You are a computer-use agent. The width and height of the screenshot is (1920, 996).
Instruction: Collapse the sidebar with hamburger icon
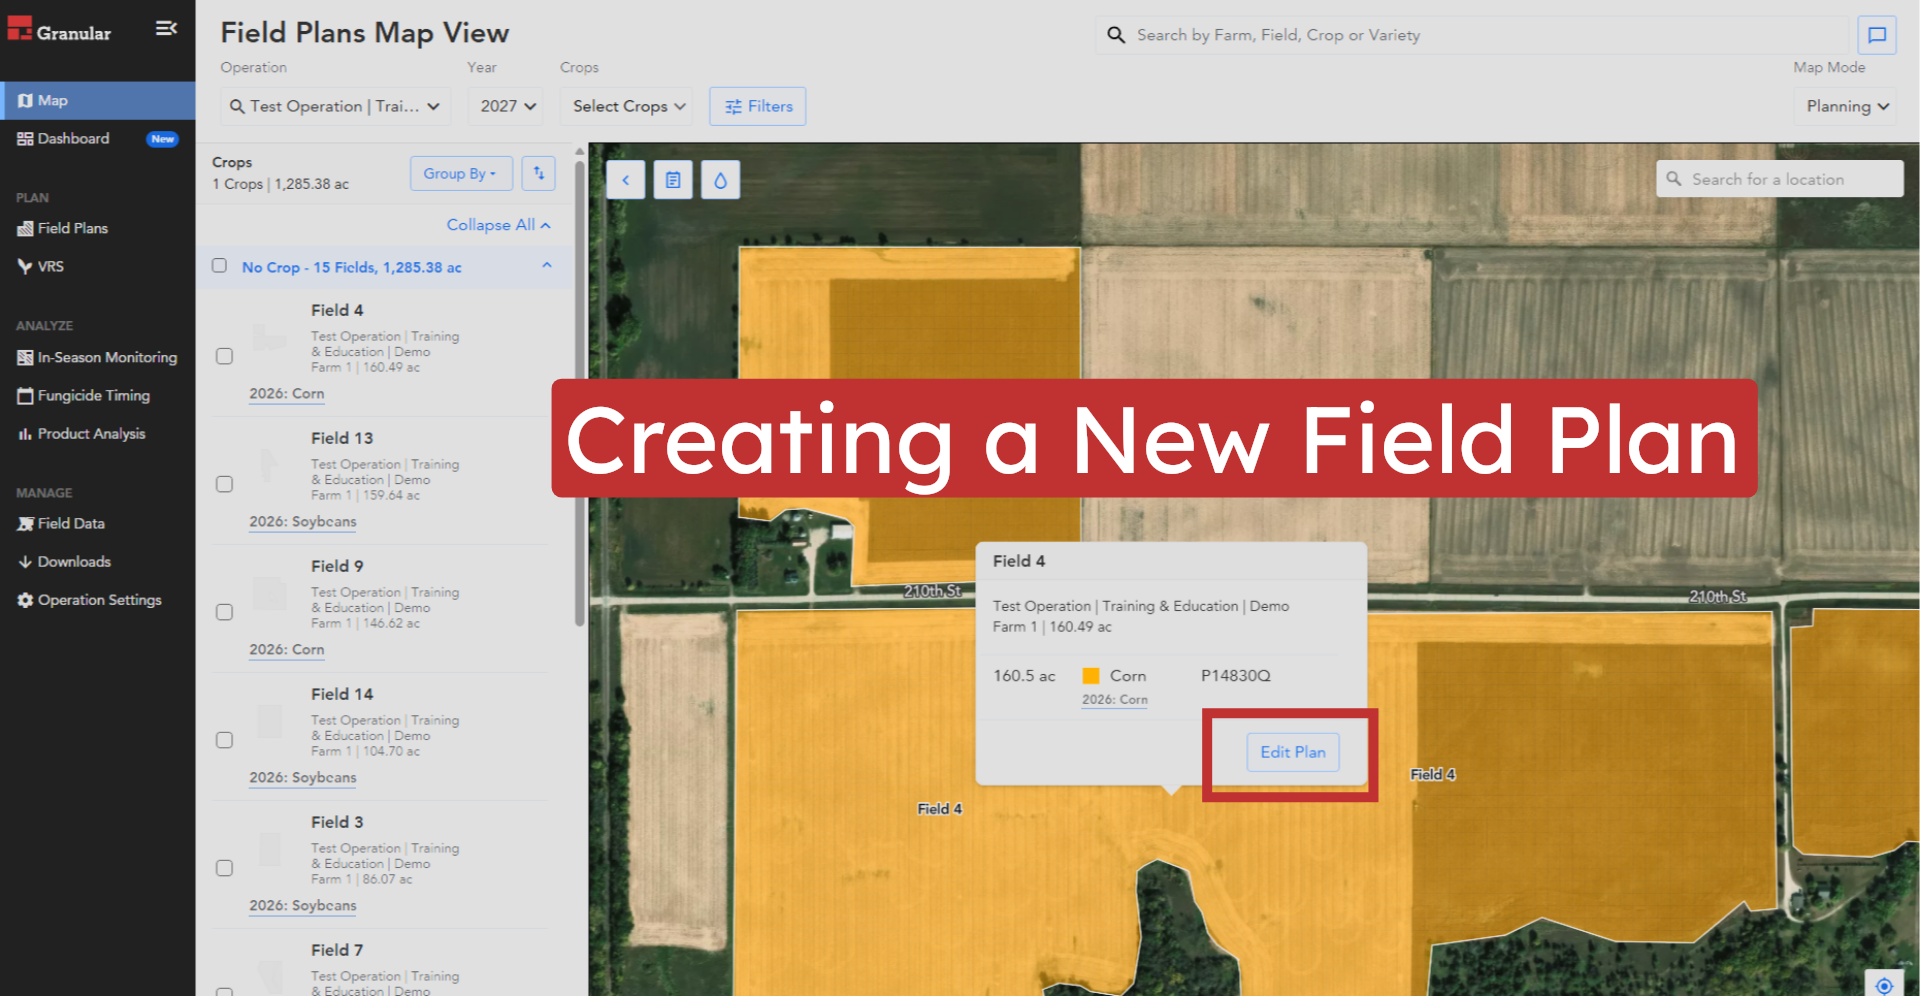click(166, 29)
